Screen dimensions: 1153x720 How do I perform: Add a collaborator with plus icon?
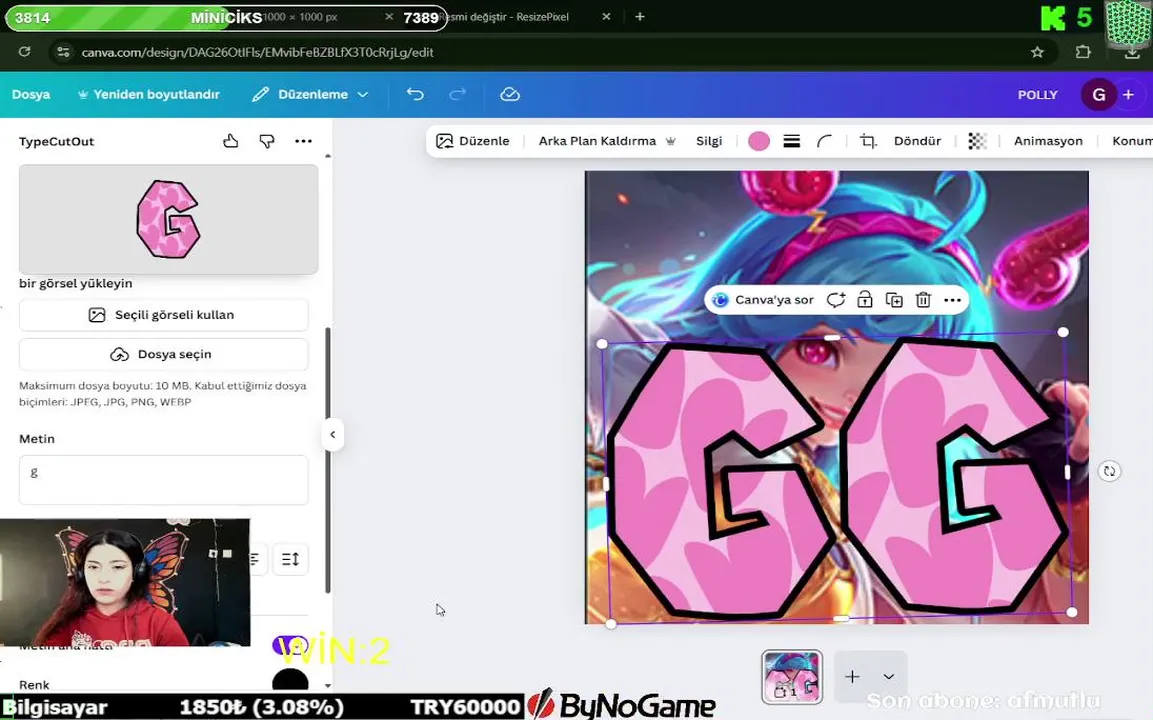click(1128, 95)
